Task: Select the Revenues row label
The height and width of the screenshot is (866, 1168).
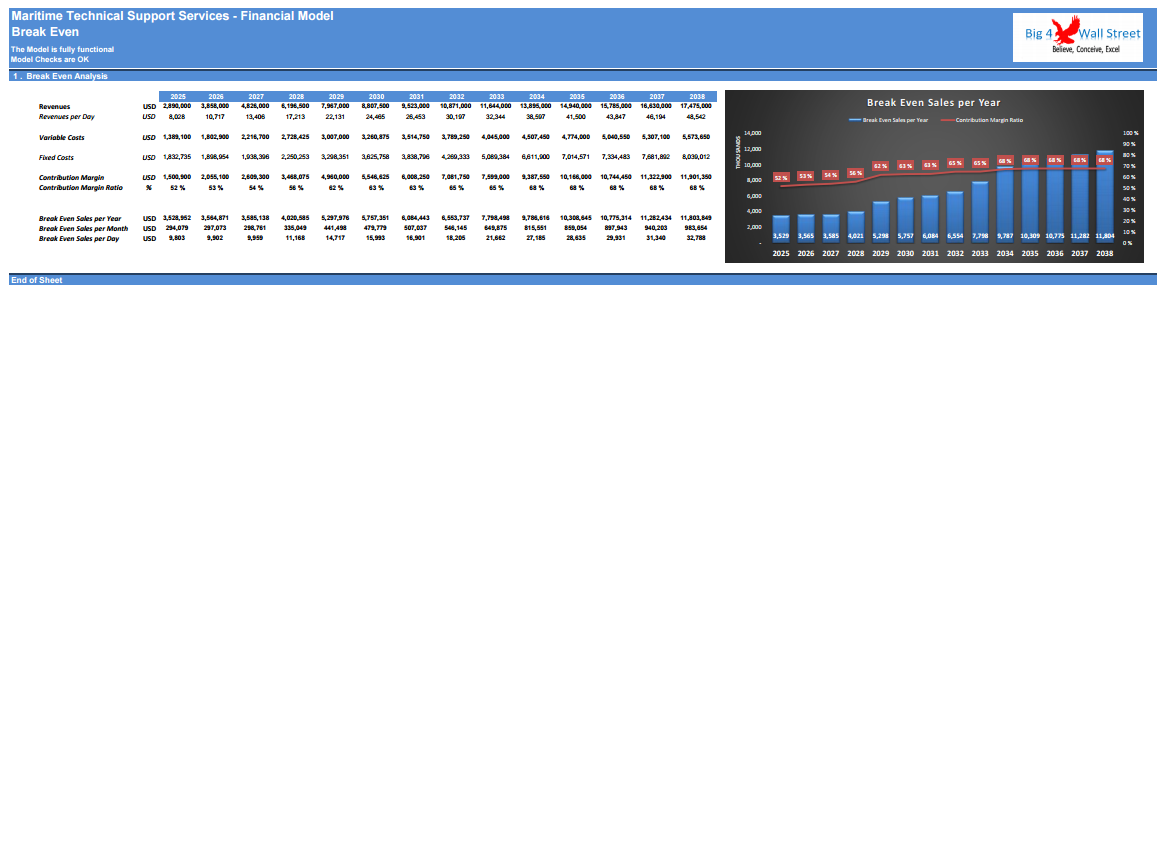Action: [53, 106]
